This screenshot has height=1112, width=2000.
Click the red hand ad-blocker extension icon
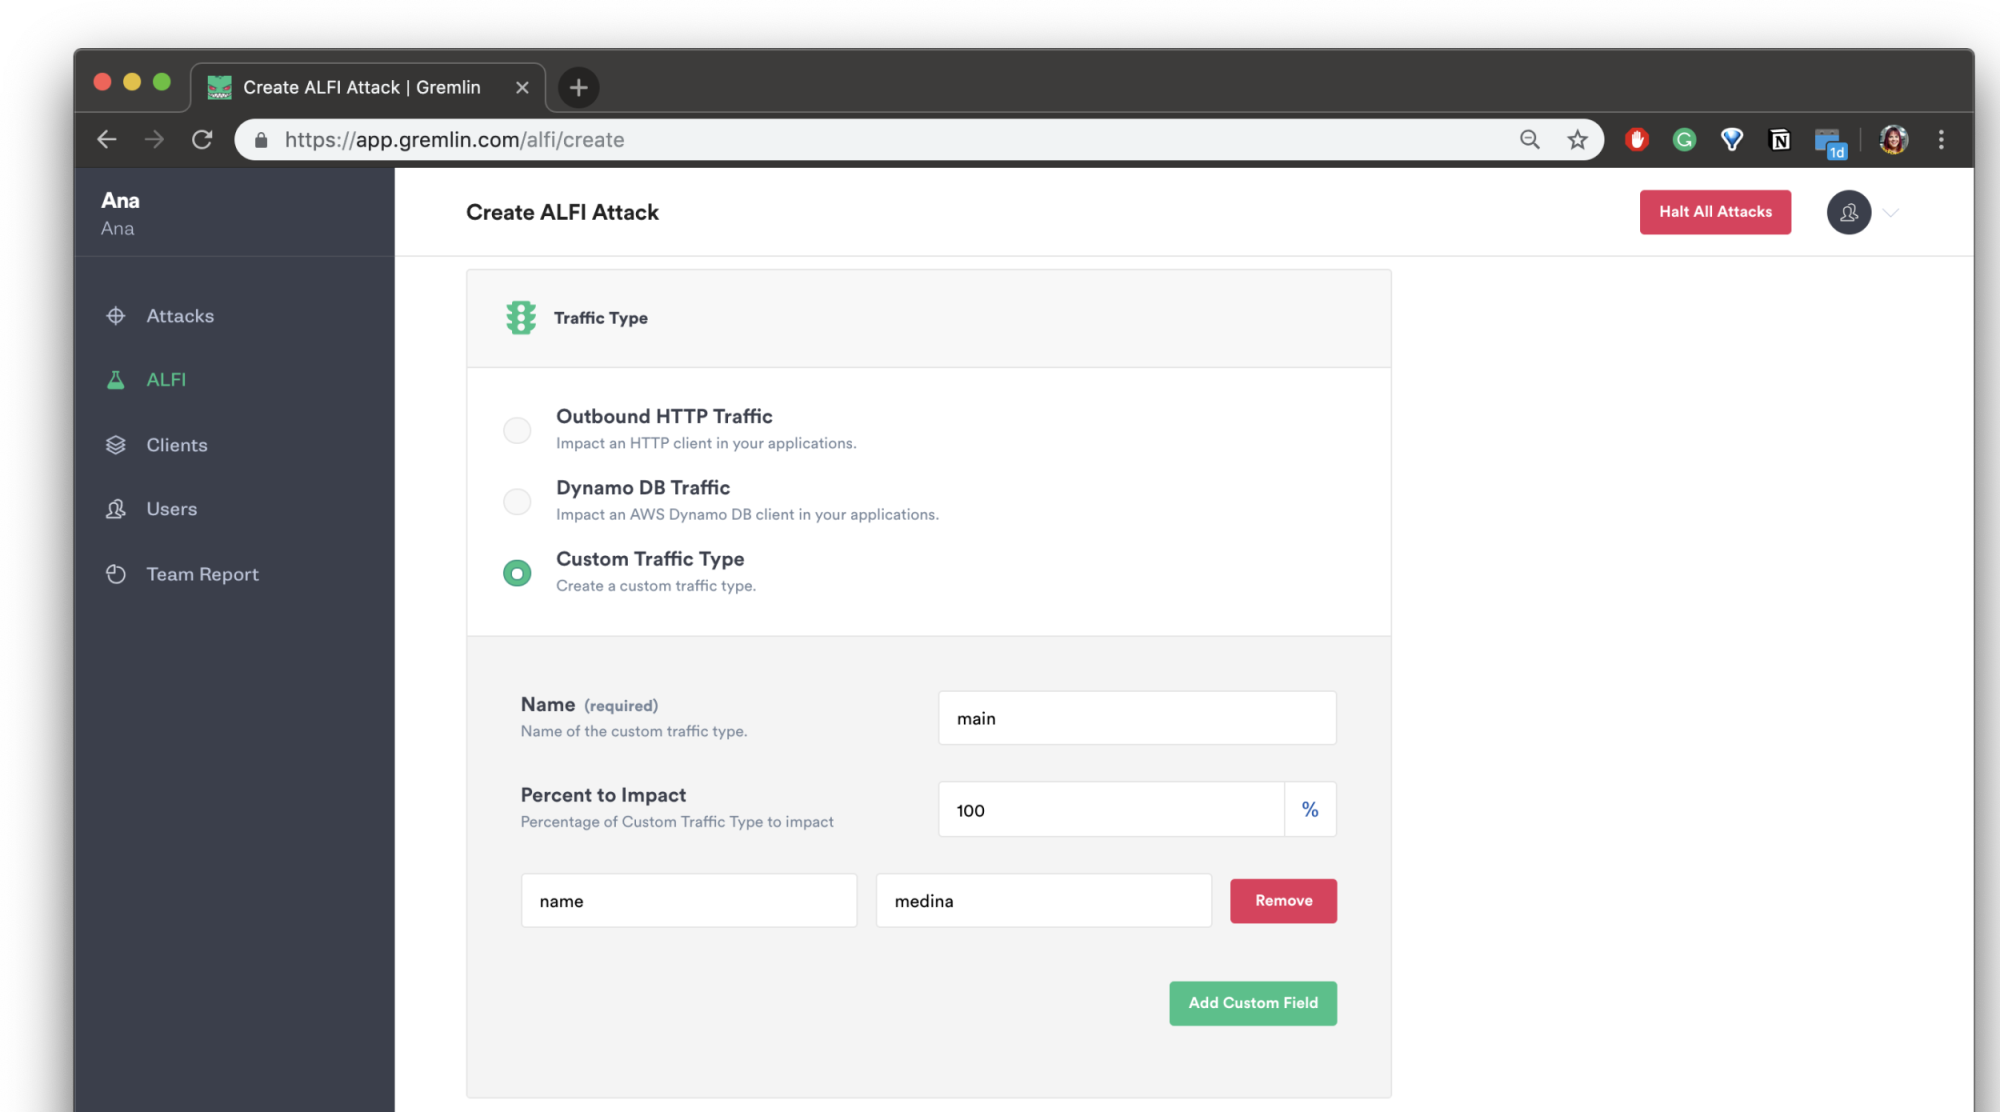tap(1637, 140)
